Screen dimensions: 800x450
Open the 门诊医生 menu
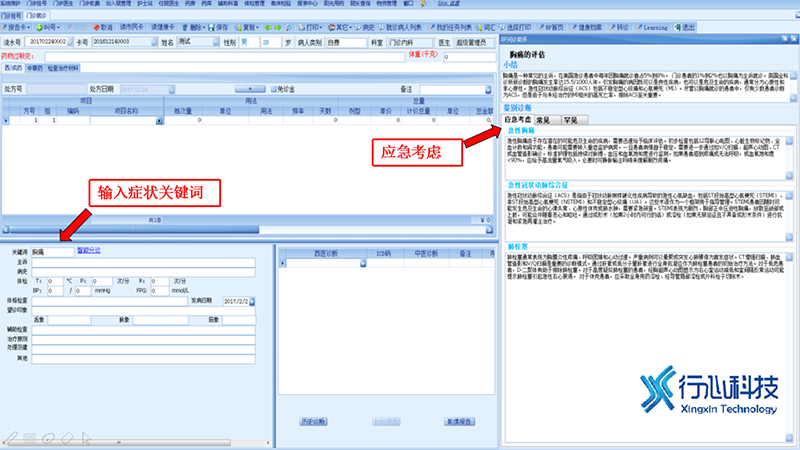(x=63, y=4)
